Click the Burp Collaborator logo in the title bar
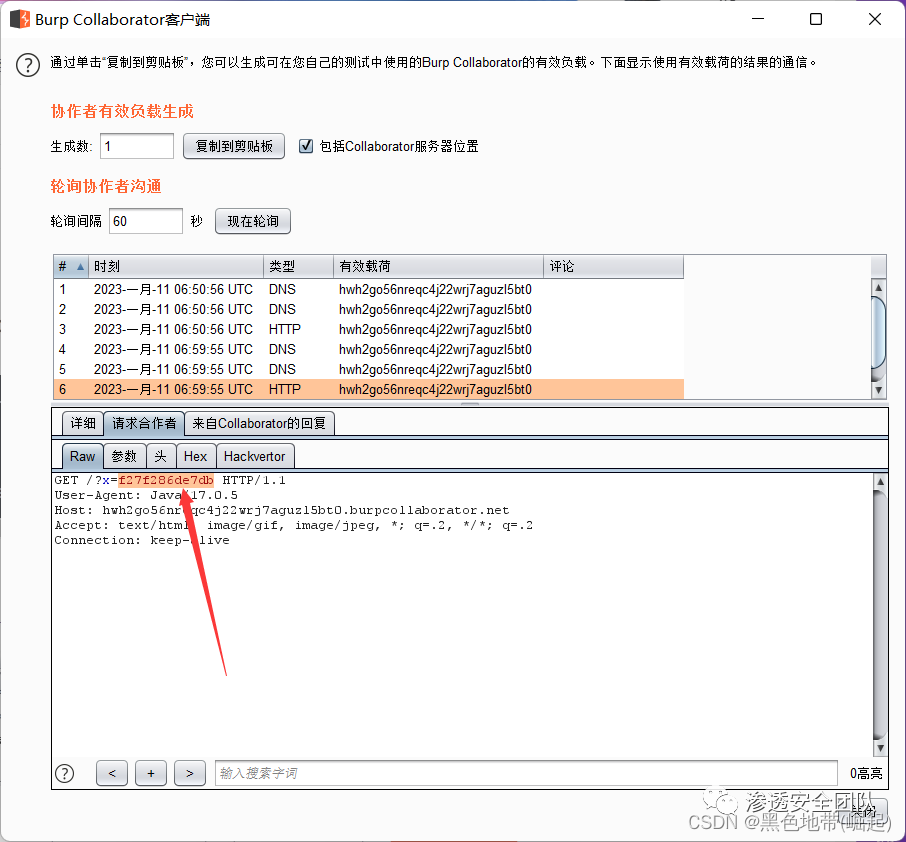906x842 pixels. click(20, 19)
